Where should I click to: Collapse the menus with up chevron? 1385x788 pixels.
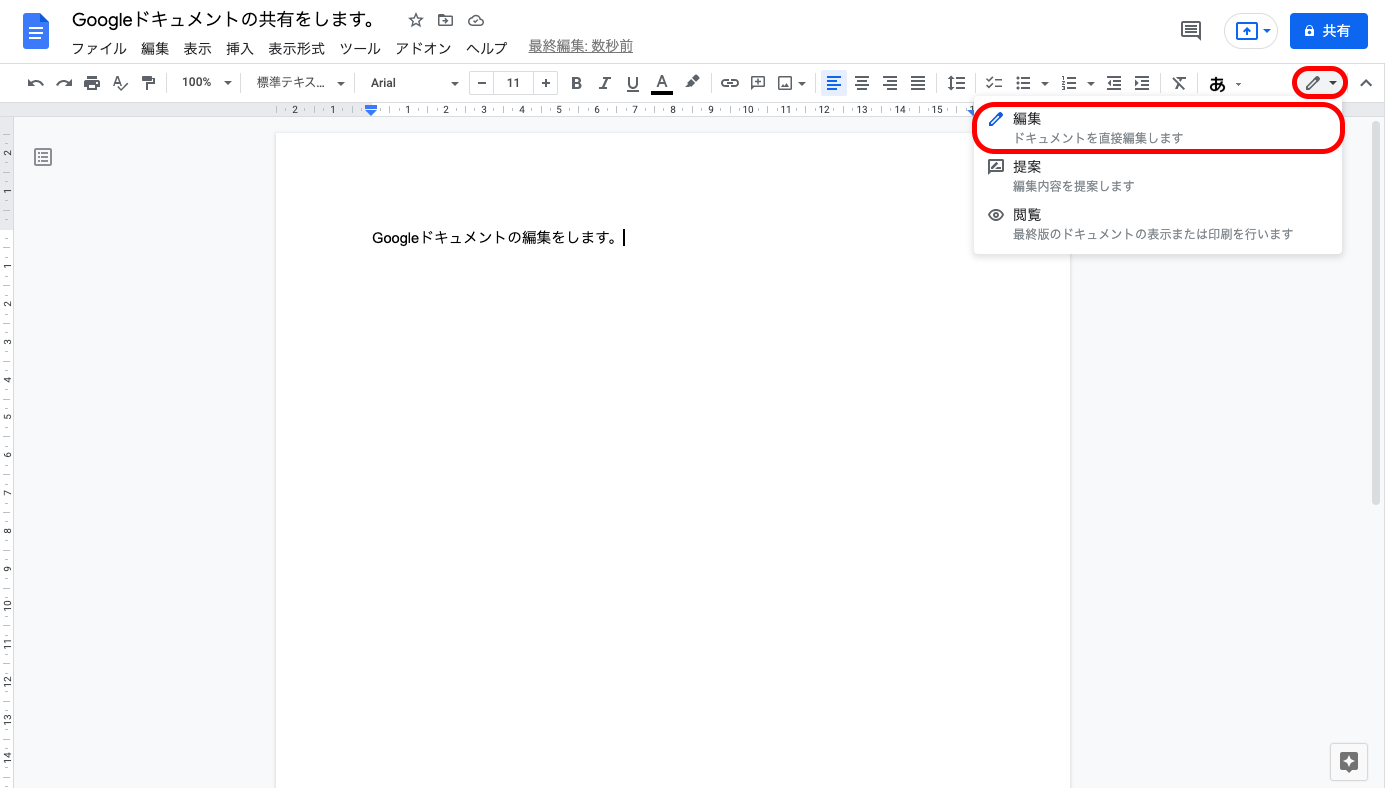[x=1366, y=83]
